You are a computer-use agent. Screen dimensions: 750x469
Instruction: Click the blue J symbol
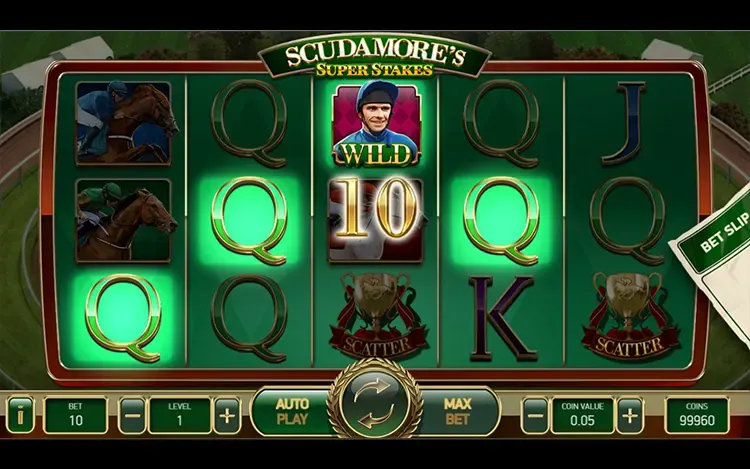(627, 123)
